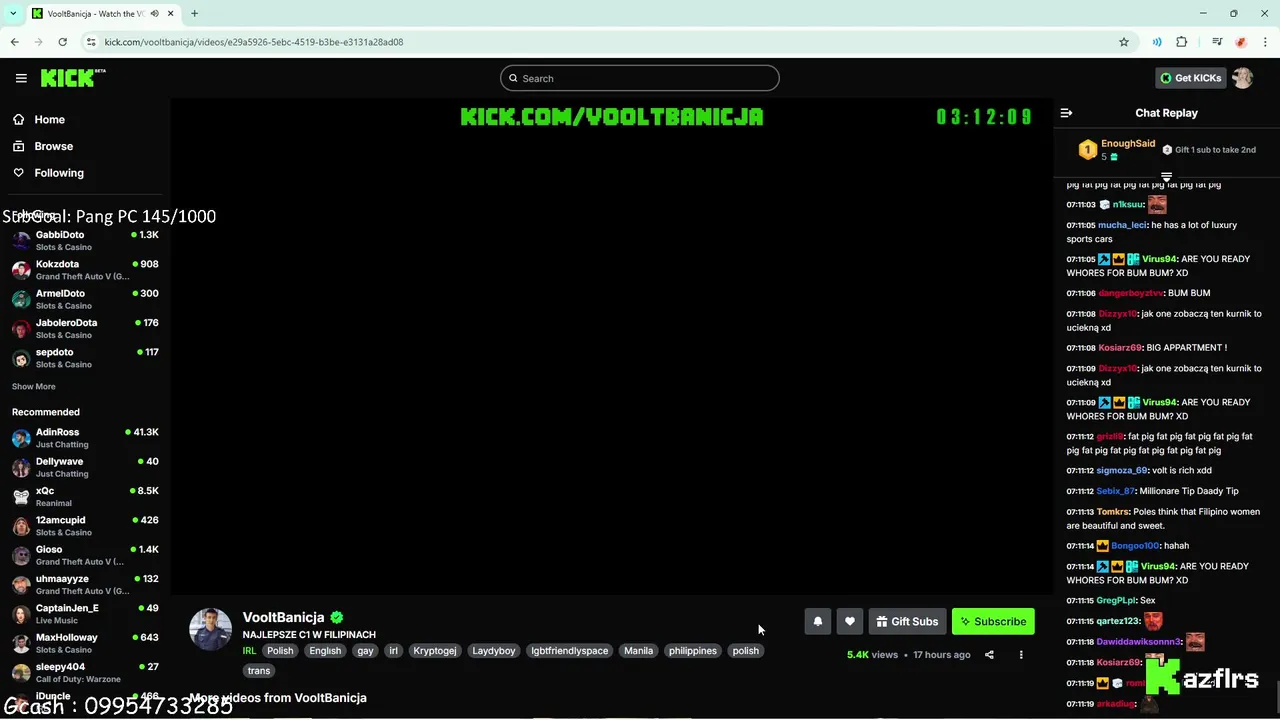Open ArmelDoto channel
Image resolution: width=1280 pixels, height=720 pixels.
click(x=85, y=299)
